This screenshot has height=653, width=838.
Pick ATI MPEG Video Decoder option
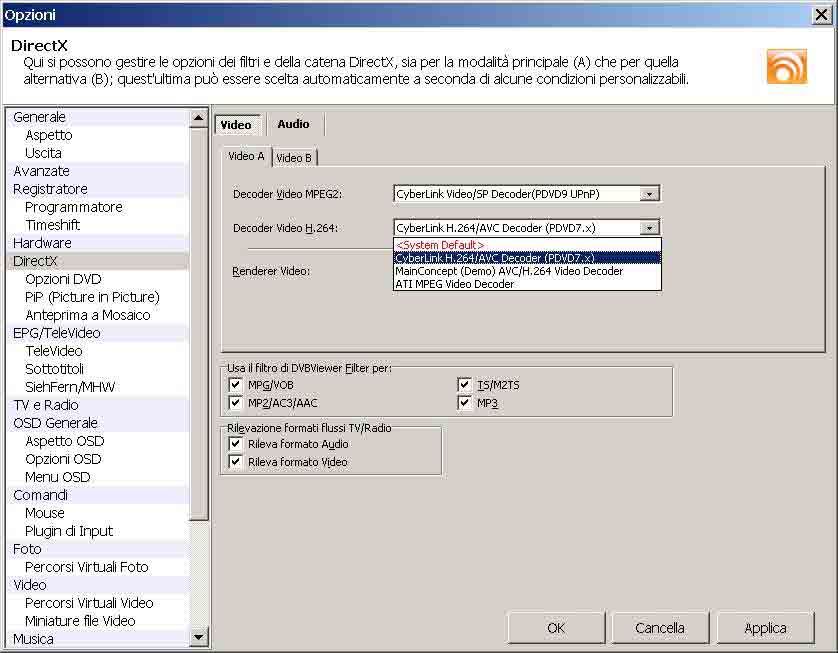(455, 284)
